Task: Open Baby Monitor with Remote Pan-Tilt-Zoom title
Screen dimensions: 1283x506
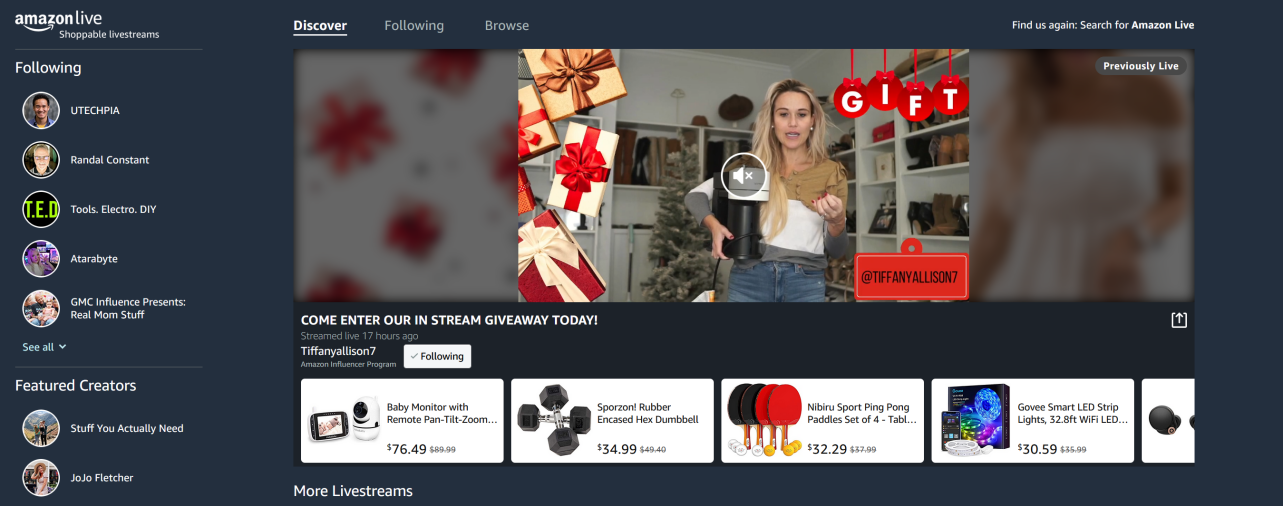Action: click(x=441, y=413)
